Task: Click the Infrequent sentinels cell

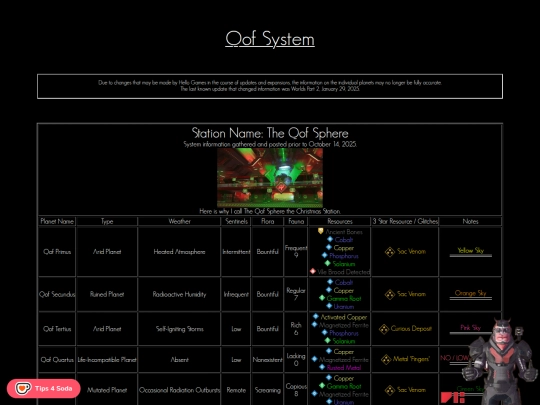Action: pos(236,294)
